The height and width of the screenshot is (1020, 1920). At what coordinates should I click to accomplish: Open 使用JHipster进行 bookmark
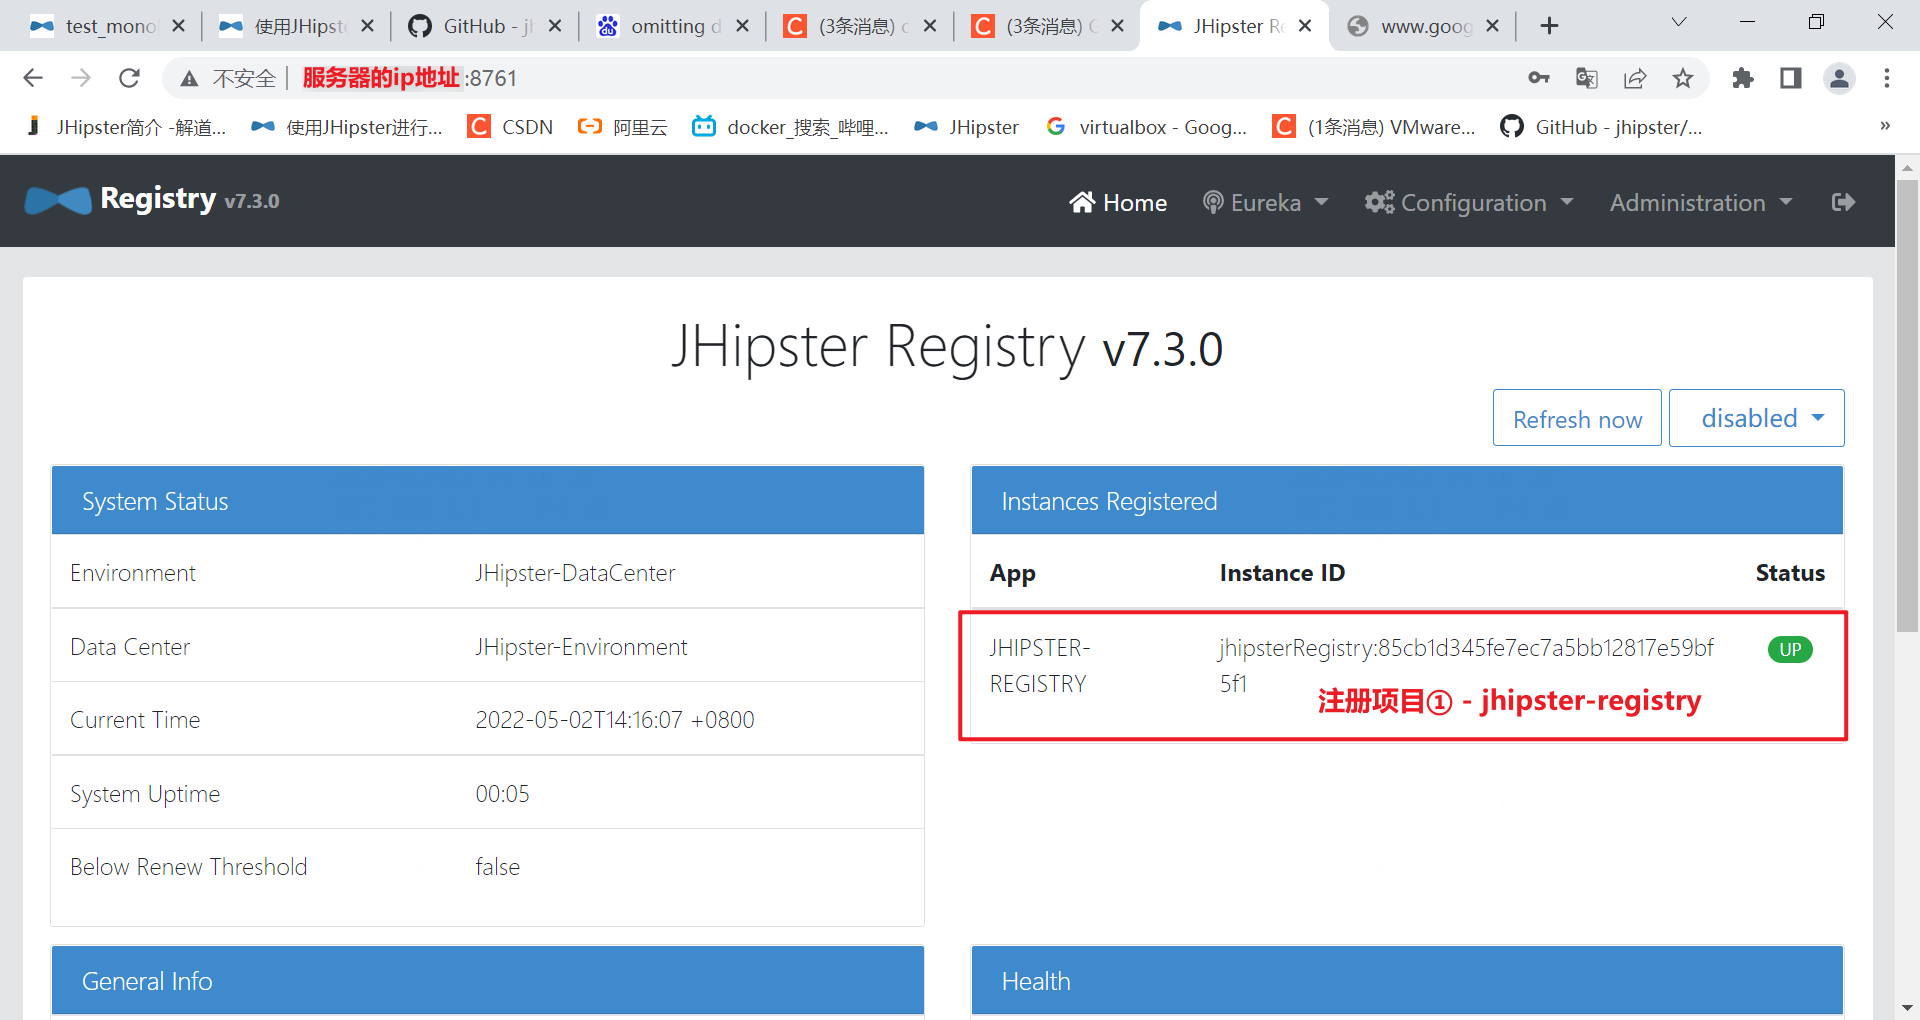pos(347,127)
